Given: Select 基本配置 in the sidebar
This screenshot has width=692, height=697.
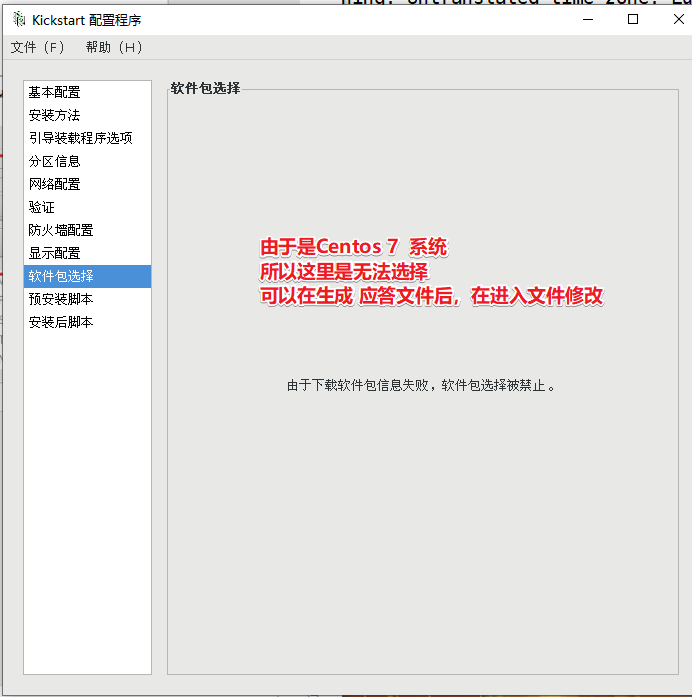Looking at the screenshot, I should click(87, 92).
